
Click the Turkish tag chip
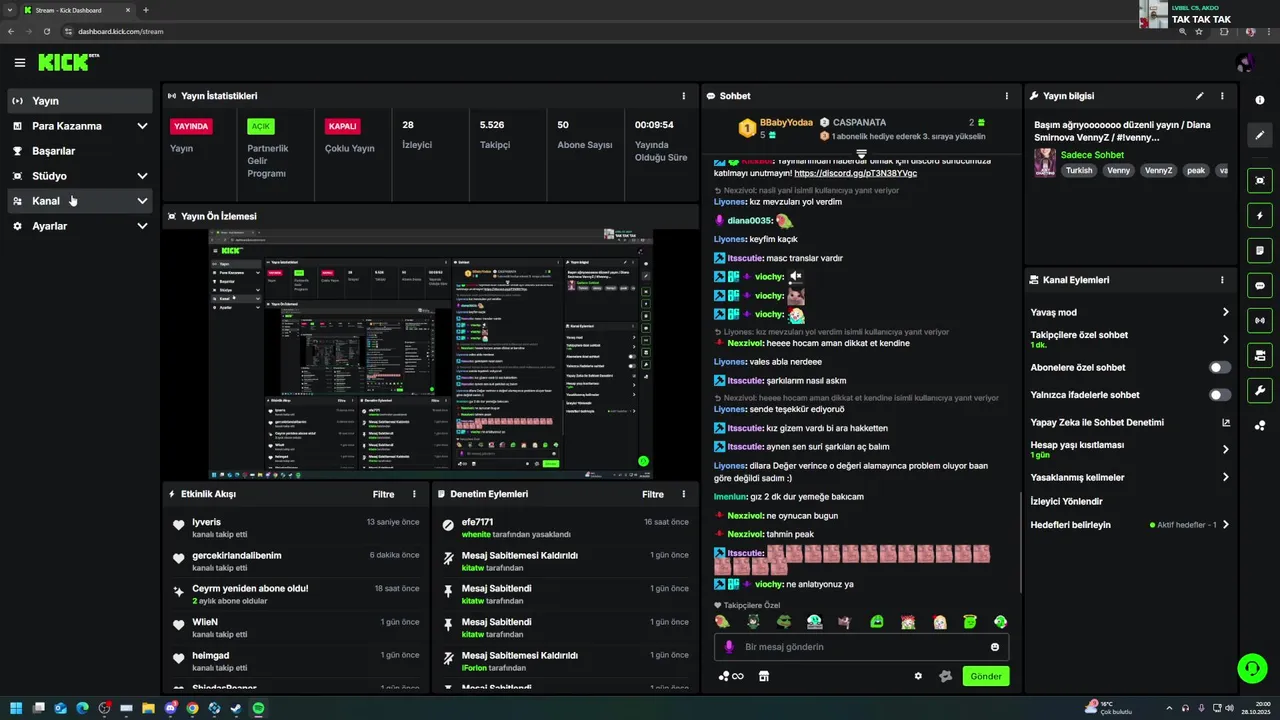pos(1079,170)
